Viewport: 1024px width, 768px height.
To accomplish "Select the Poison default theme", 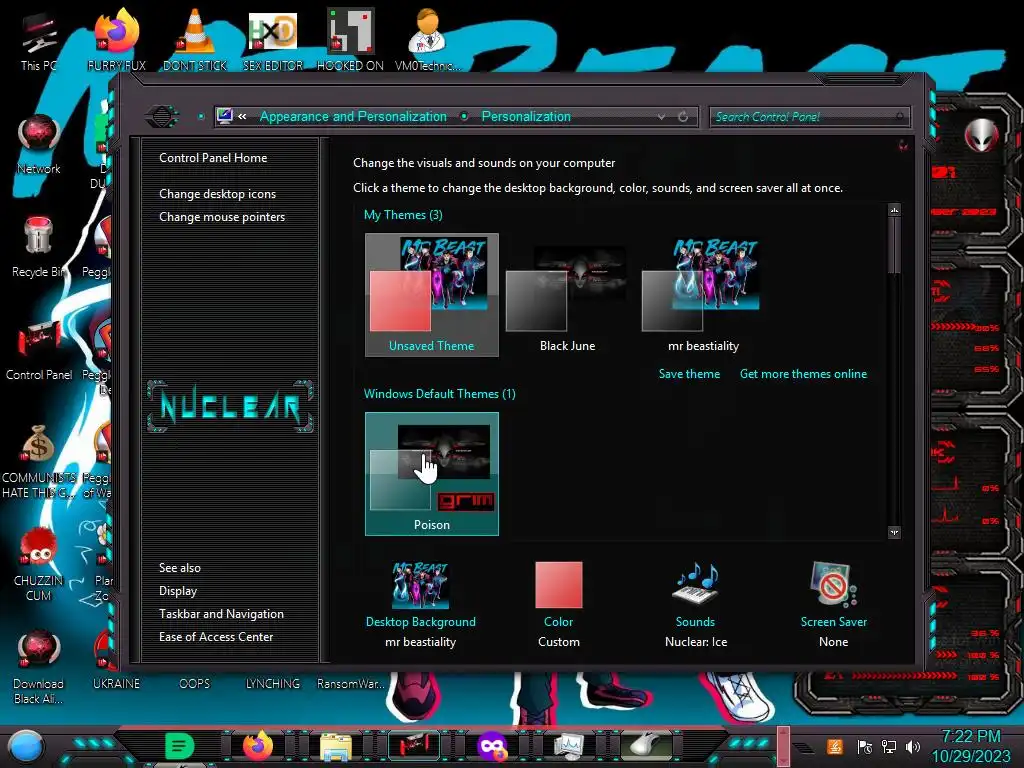I will click(x=432, y=473).
